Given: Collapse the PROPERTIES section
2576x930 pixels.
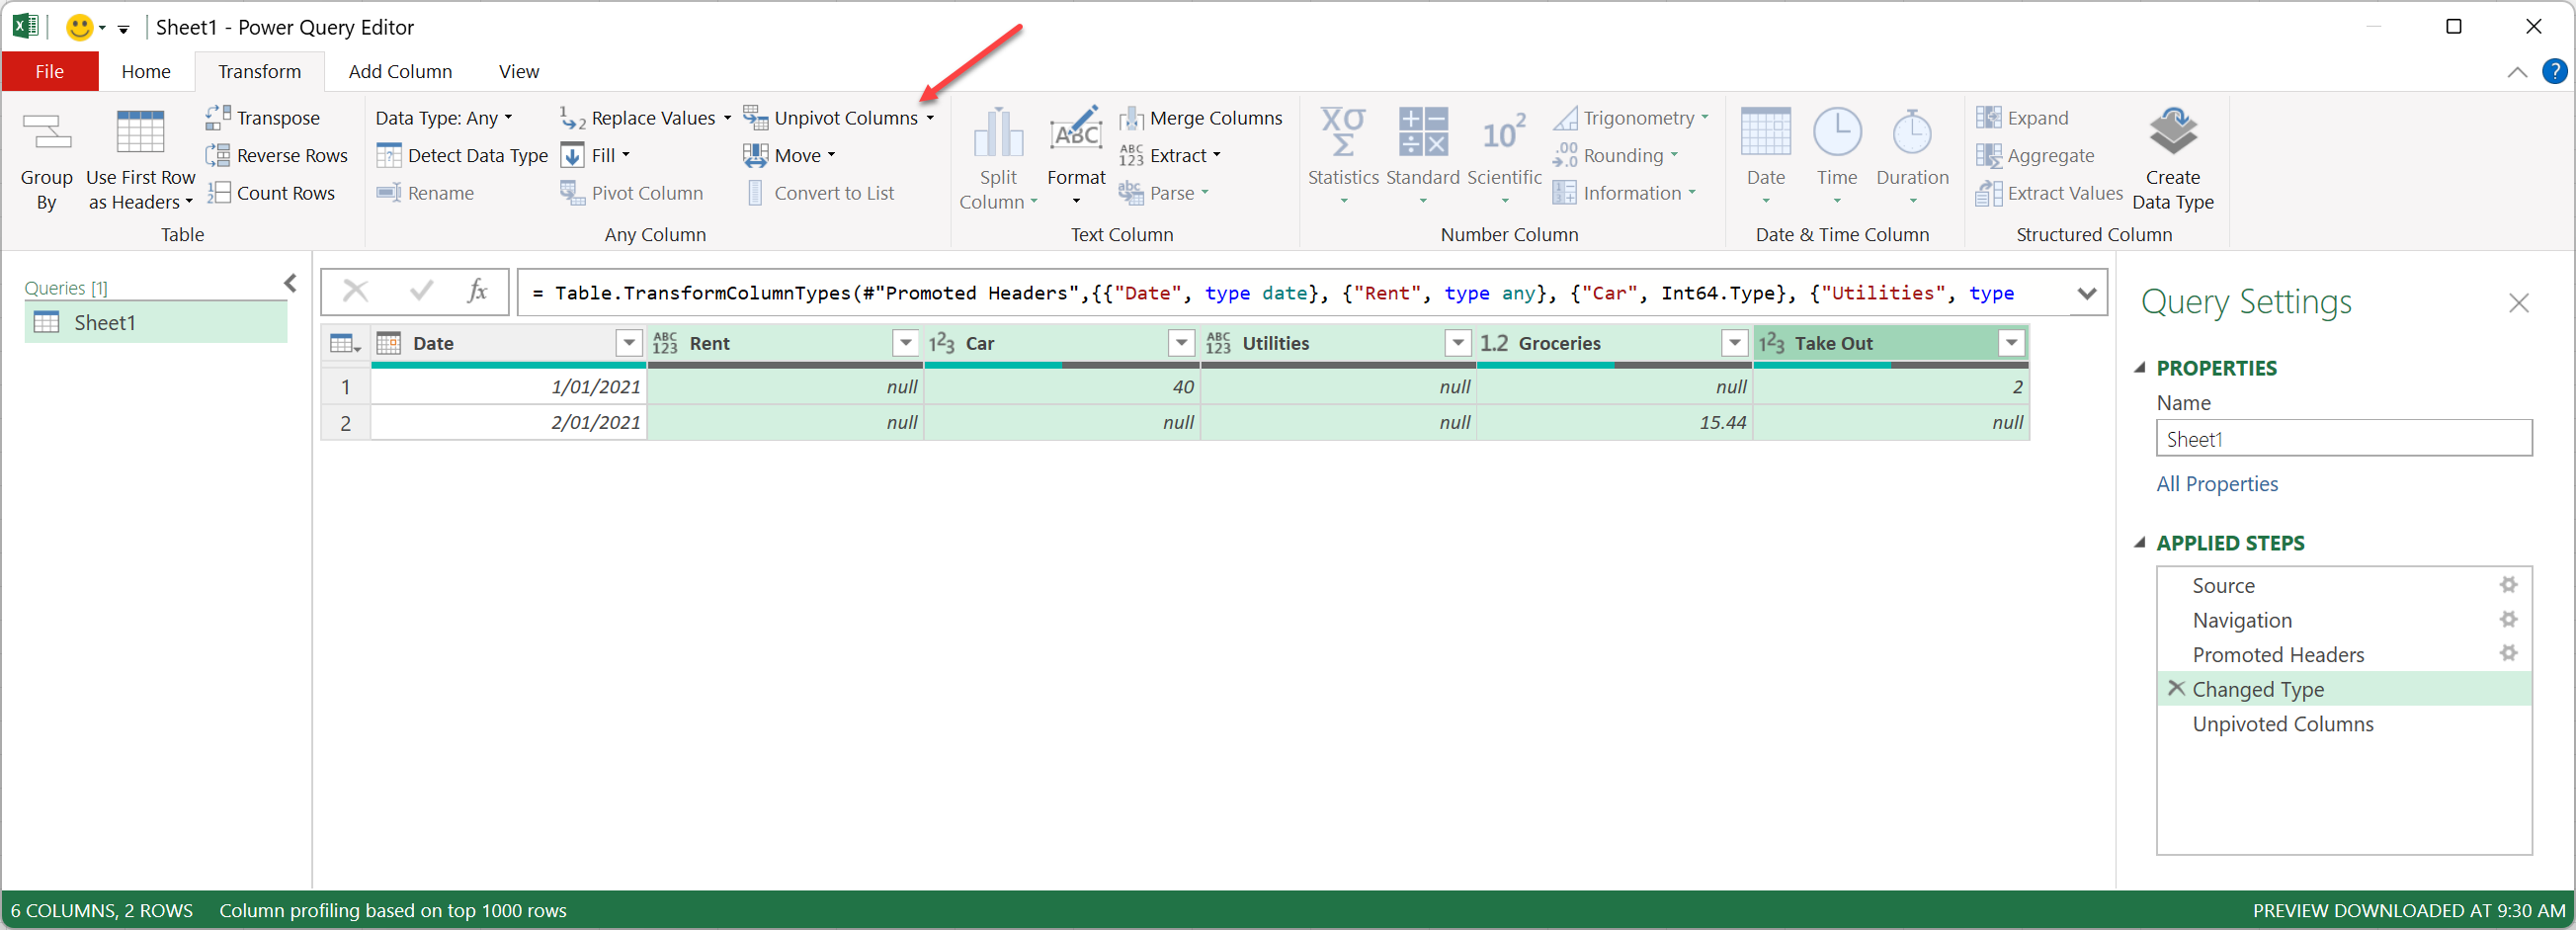Looking at the screenshot, I should pos(2139,368).
